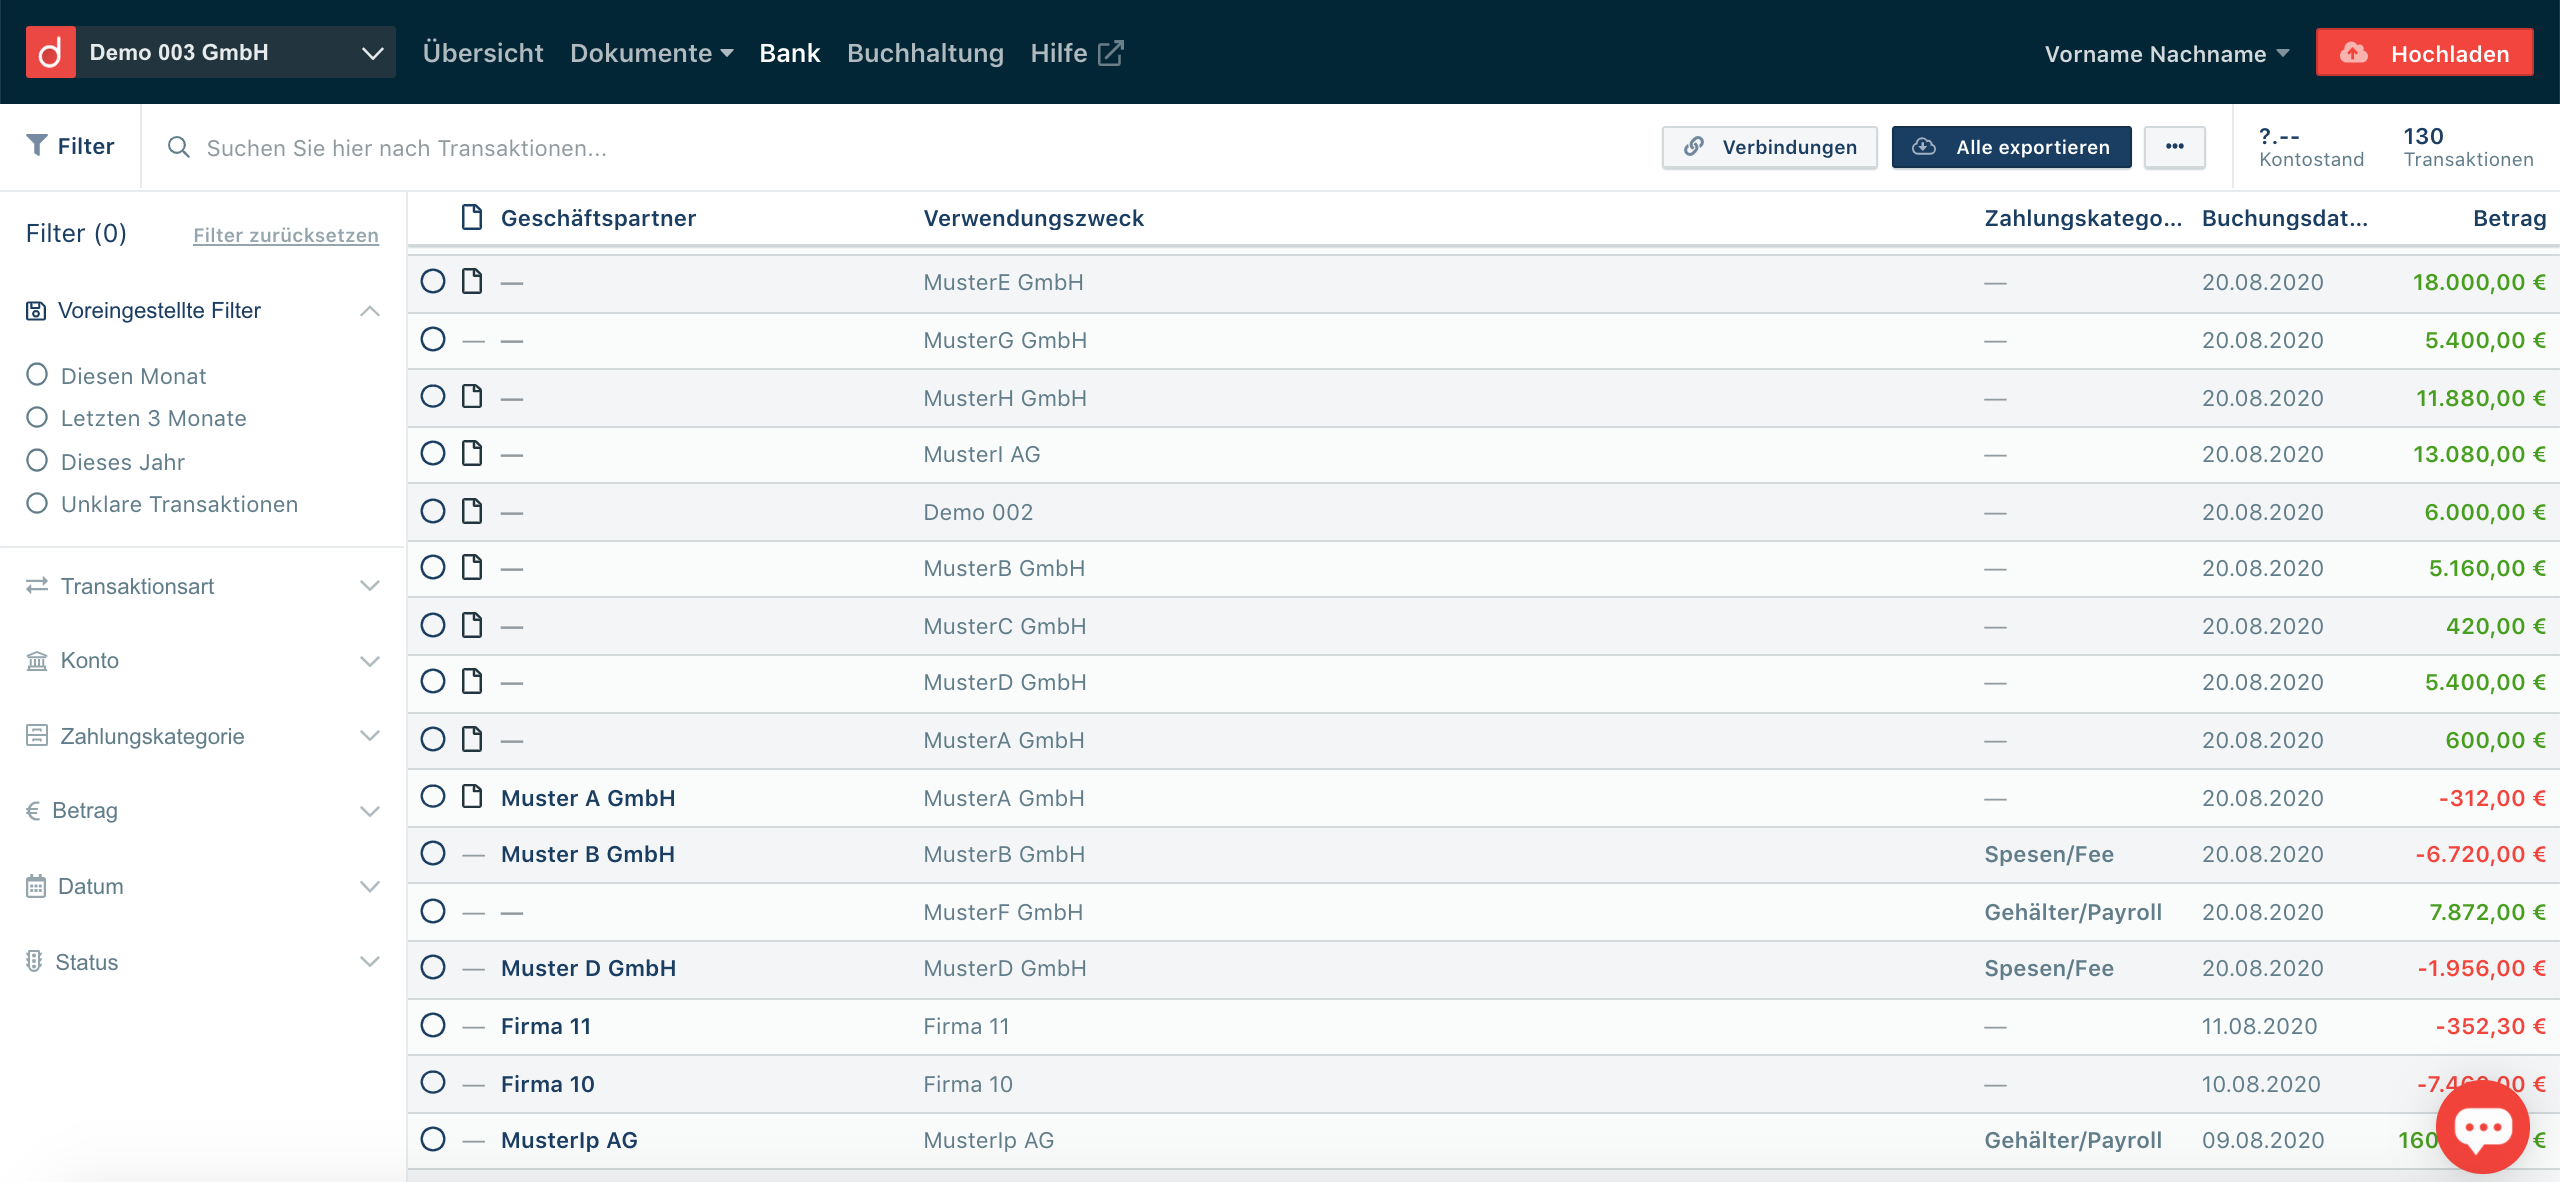2560x1182 pixels.
Task: Collapse the Voreingestellte Filter section
Action: [x=369, y=311]
